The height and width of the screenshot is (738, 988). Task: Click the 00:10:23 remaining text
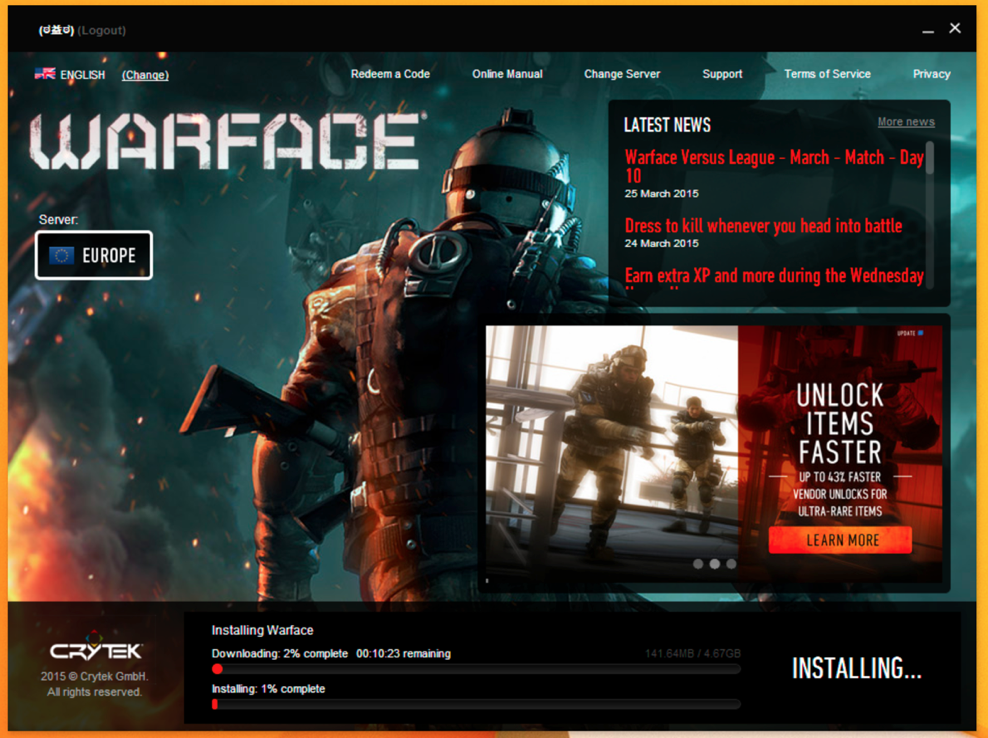pyautogui.click(x=403, y=654)
